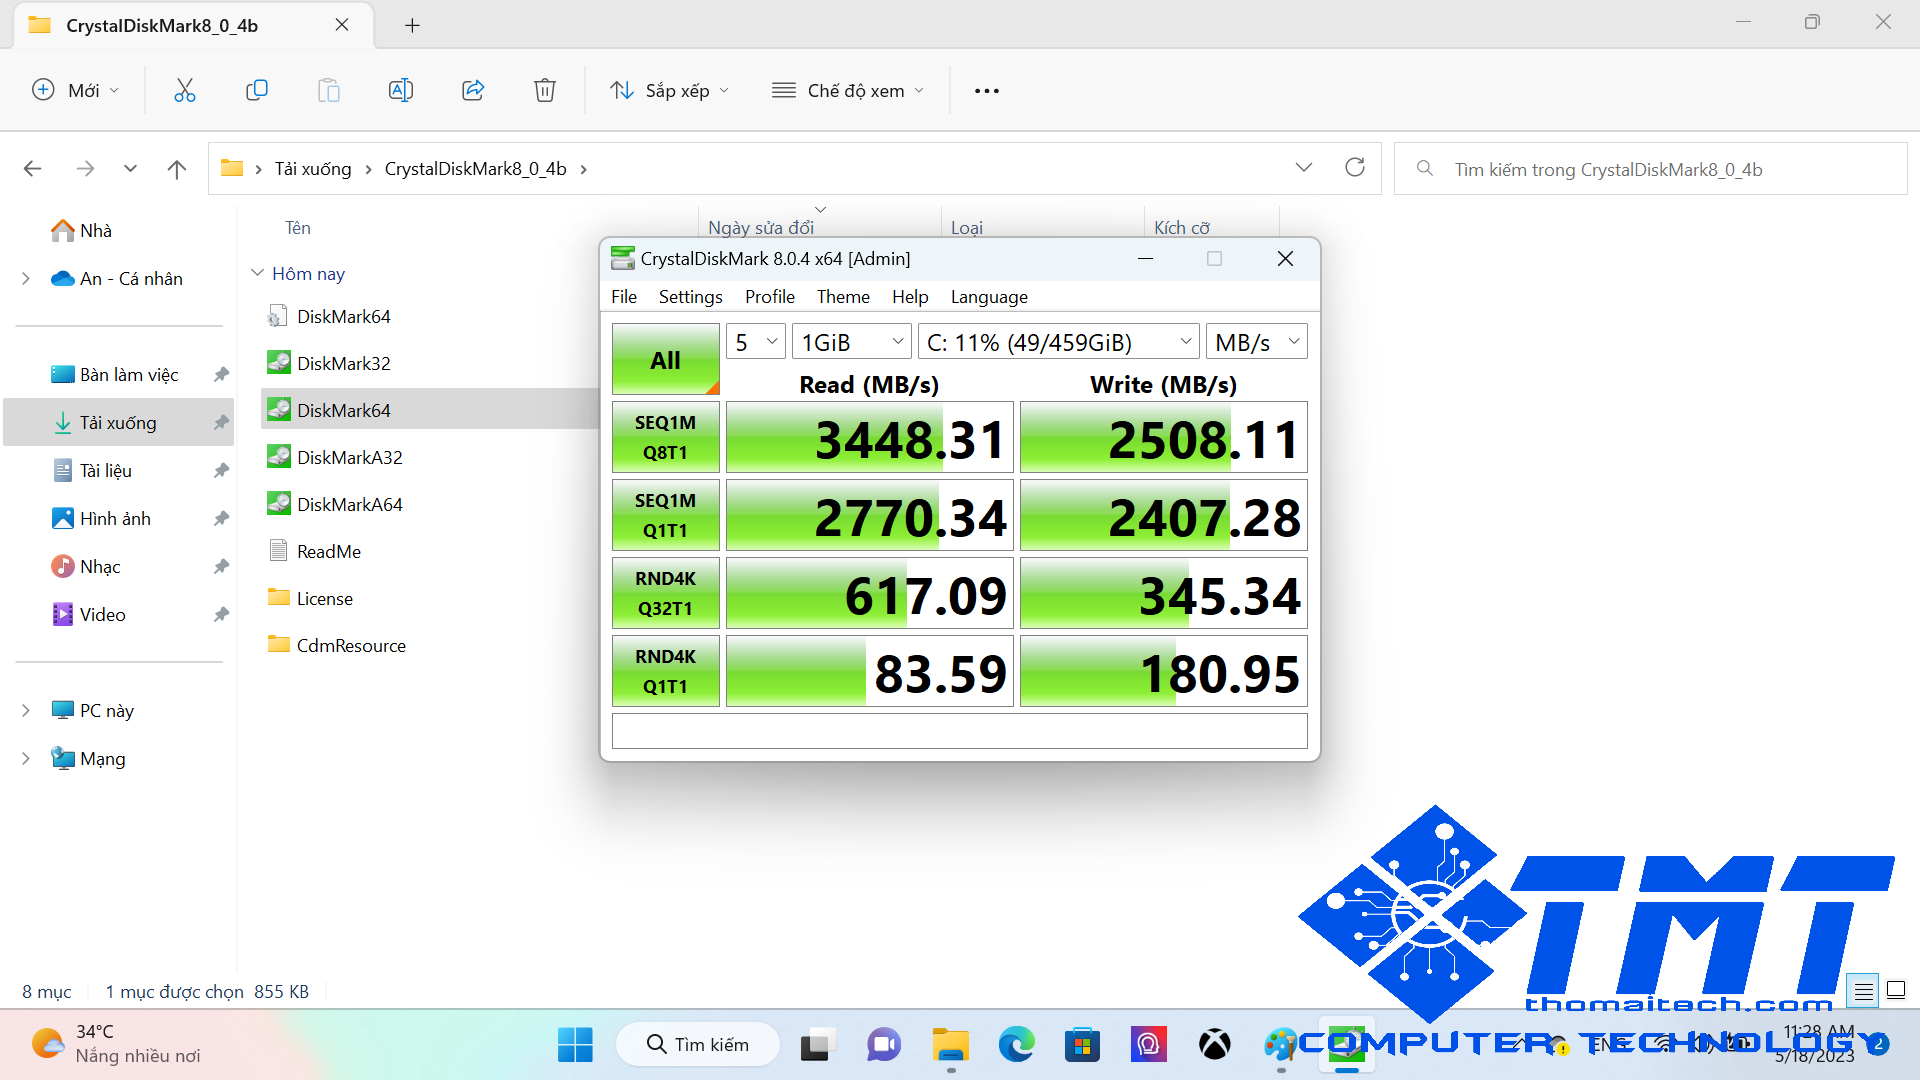
Task: Open the Settings menu in CrystalDiskMark
Action: 690,297
